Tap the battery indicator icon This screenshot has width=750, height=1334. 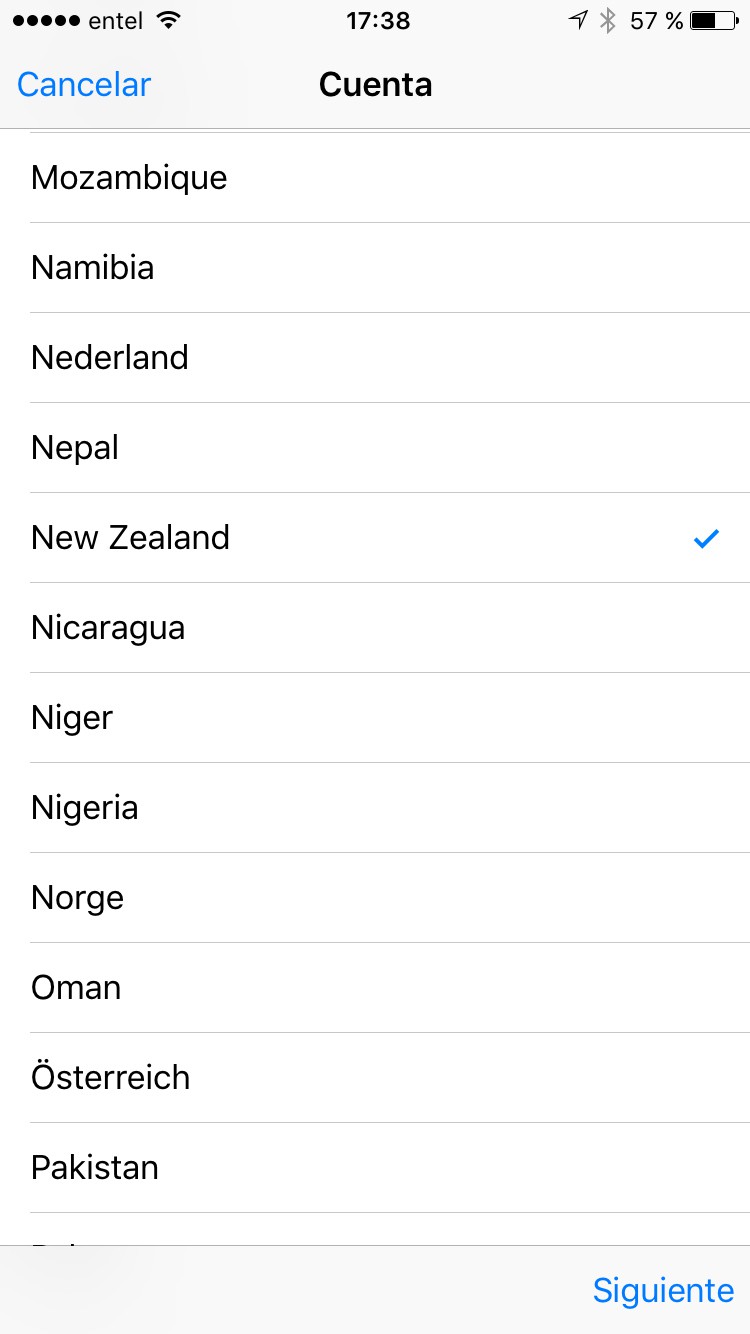coord(714,20)
